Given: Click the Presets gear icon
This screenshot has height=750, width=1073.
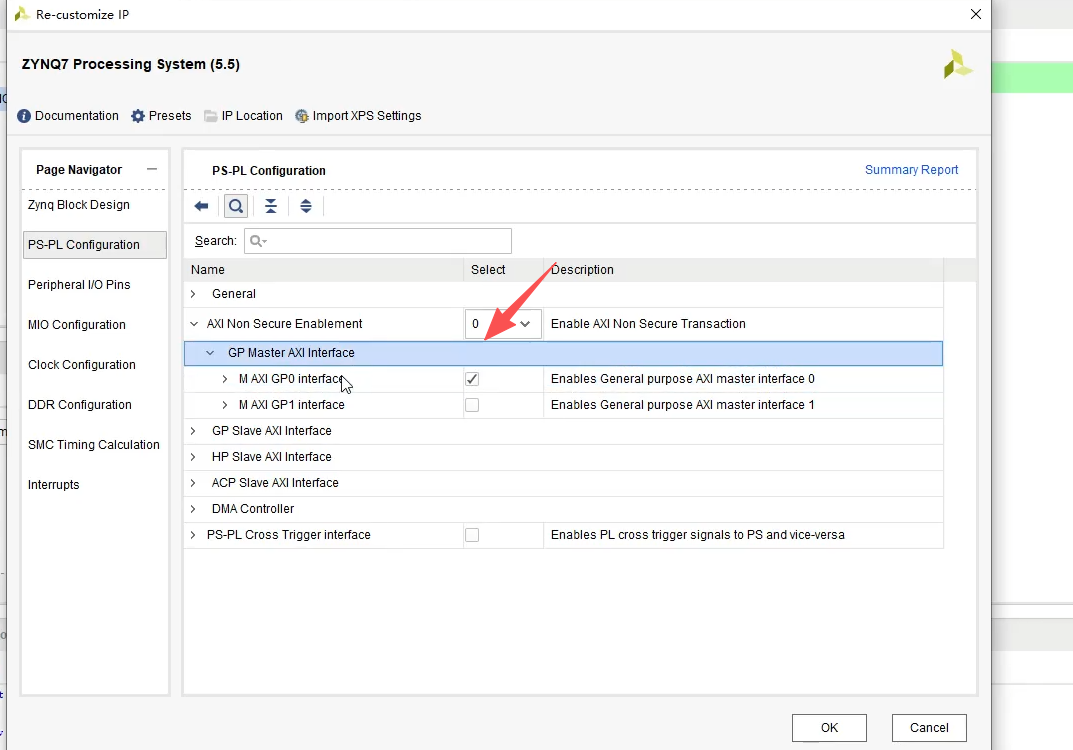Looking at the screenshot, I should click(138, 116).
